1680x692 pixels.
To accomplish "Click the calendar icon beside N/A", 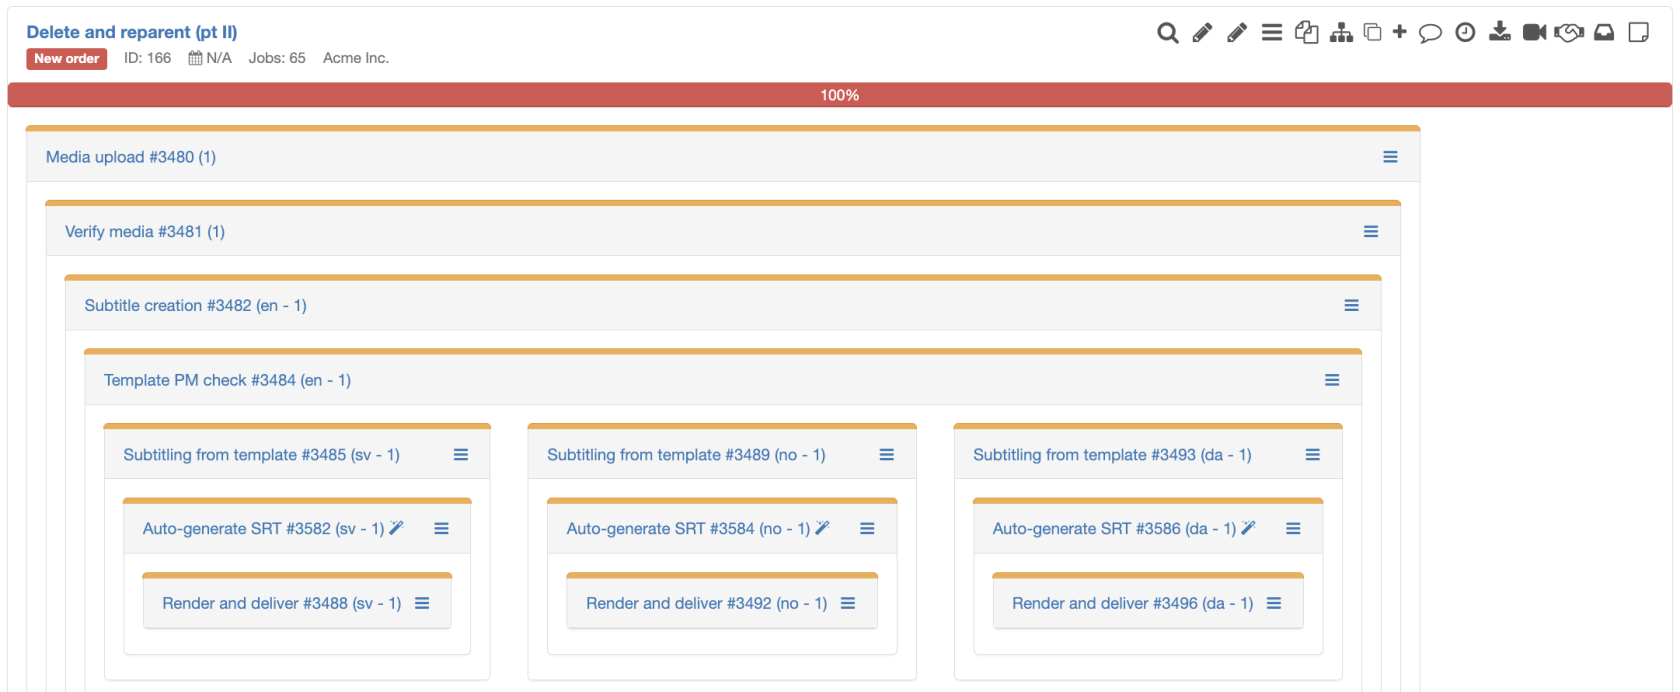I will pos(196,58).
